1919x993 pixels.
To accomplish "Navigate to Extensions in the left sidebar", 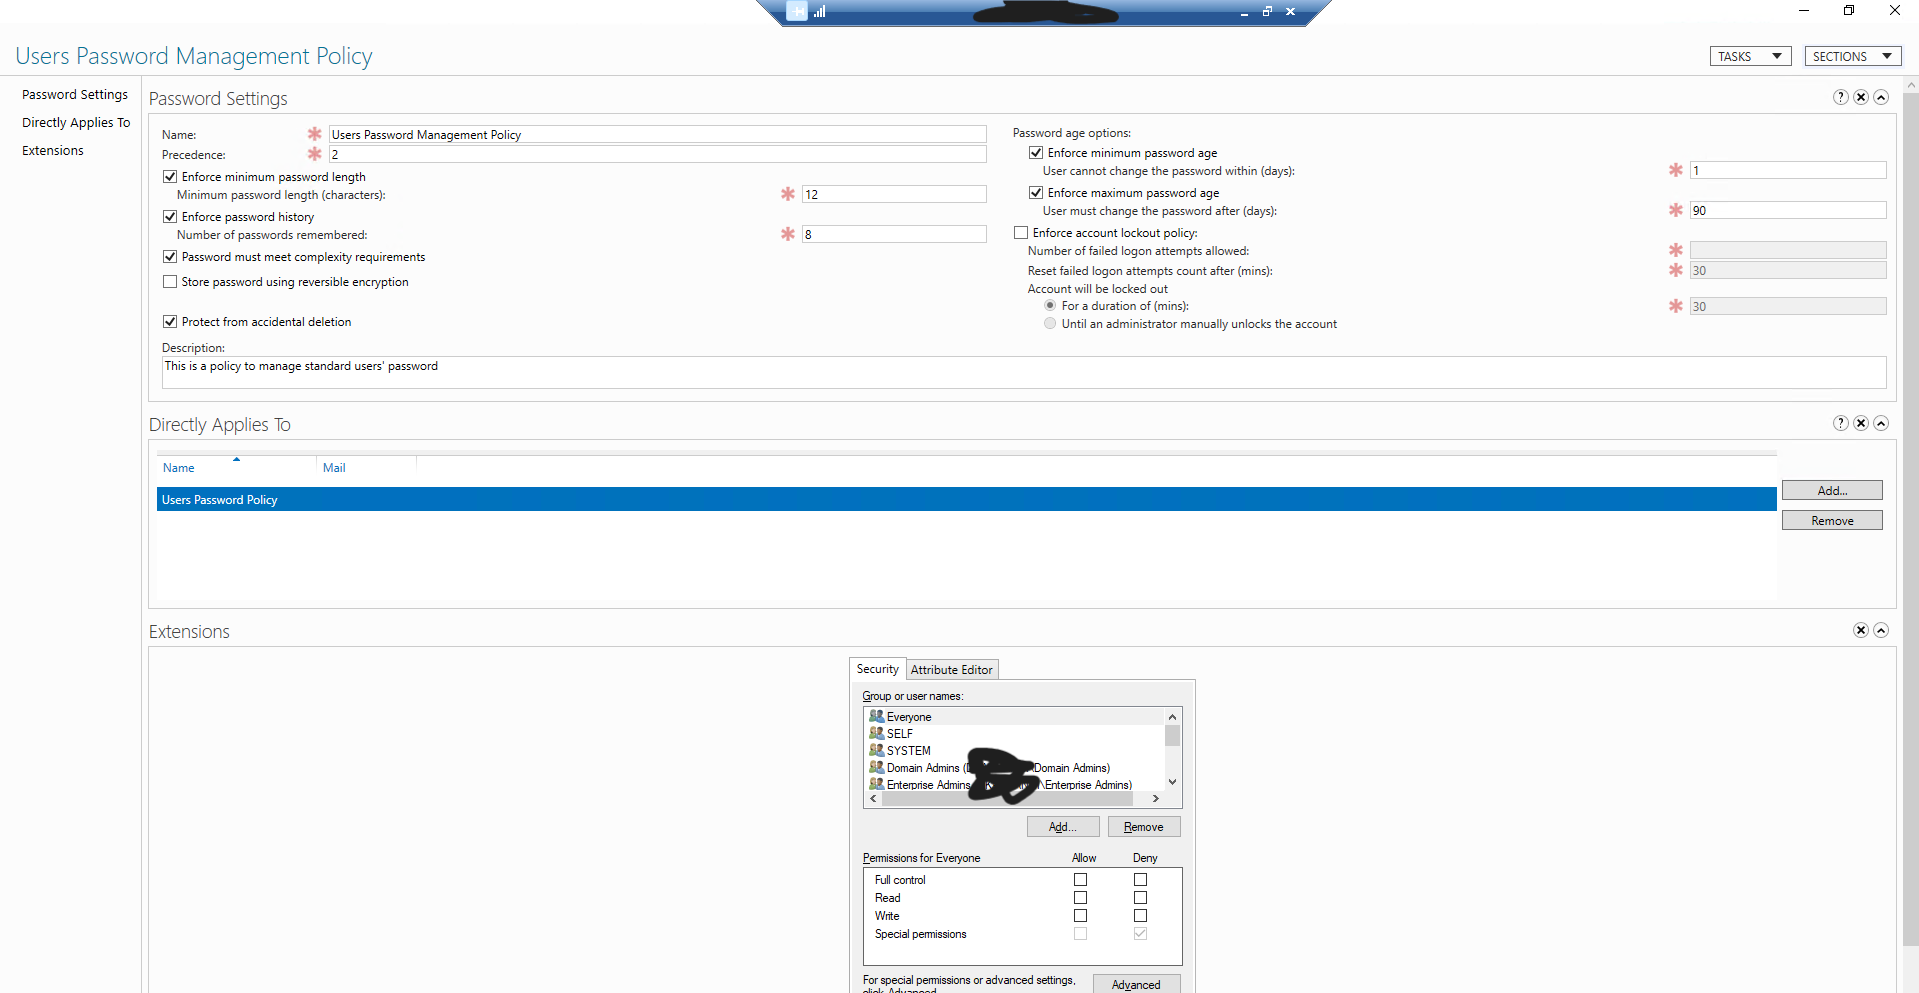I will coord(52,150).
